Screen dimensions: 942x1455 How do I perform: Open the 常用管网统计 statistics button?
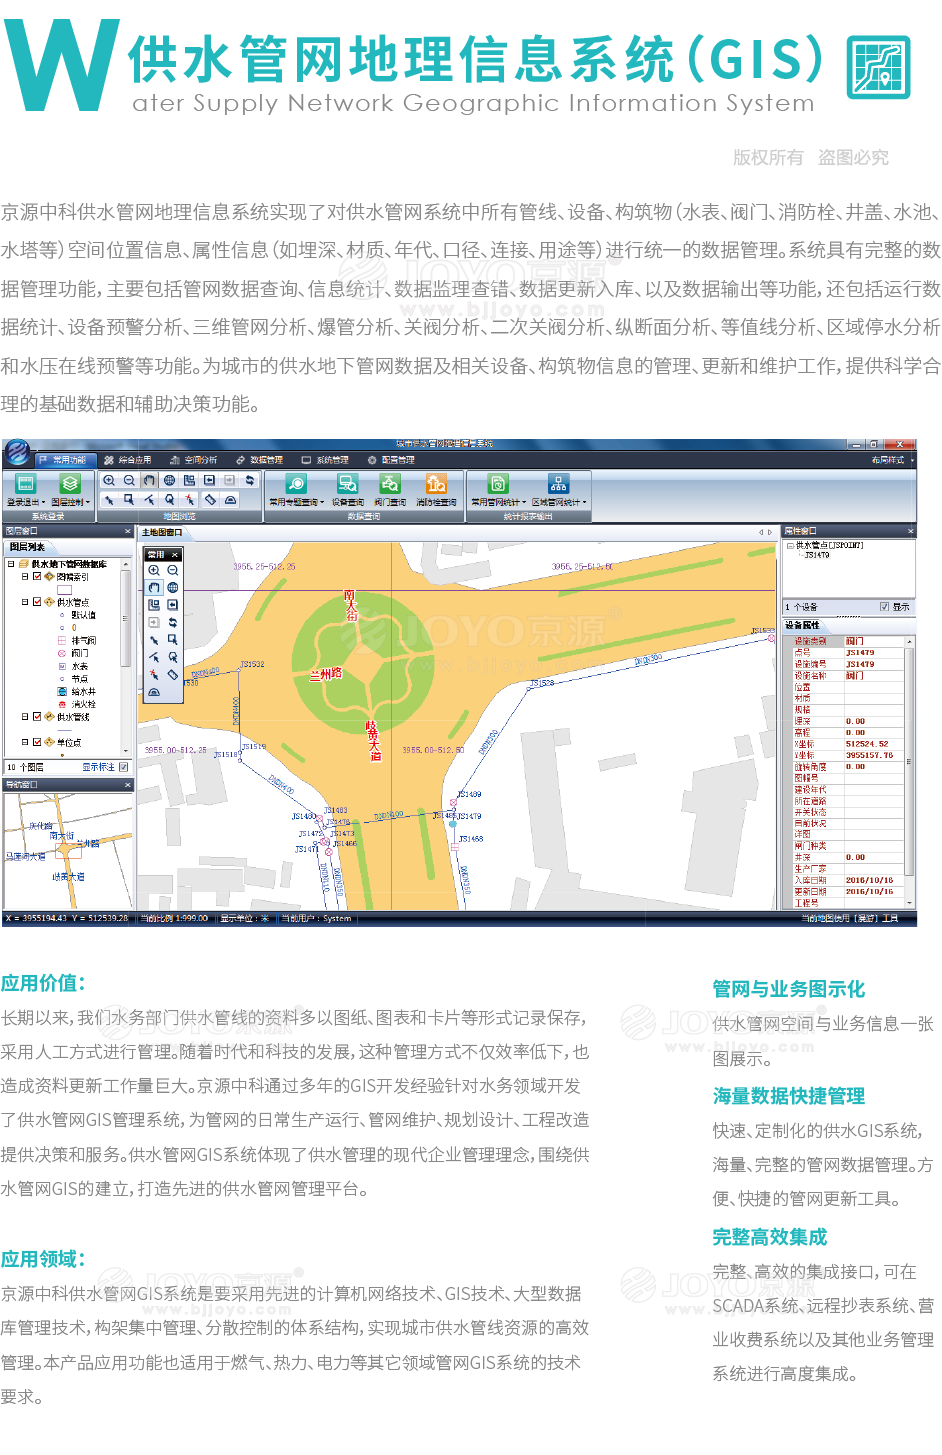(x=498, y=485)
